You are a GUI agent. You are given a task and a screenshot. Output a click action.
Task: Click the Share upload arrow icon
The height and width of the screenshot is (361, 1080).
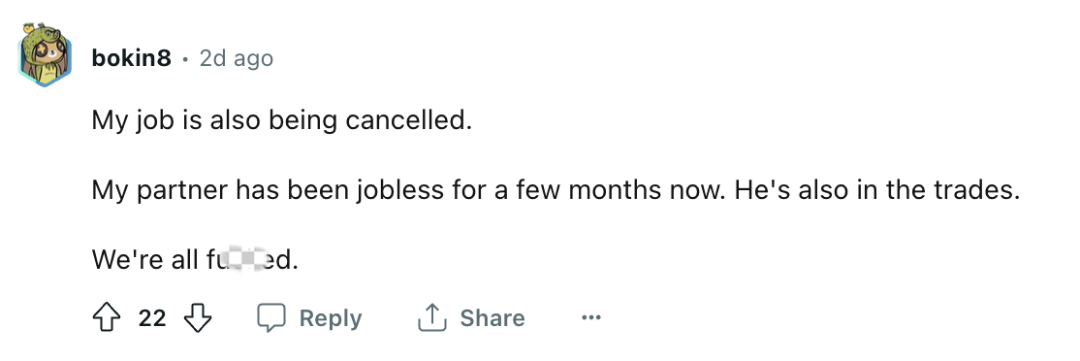coord(432,318)
